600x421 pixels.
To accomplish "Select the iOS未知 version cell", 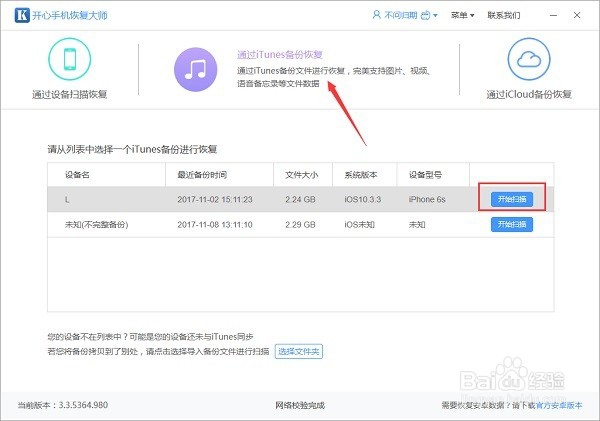I will [359, 225].
